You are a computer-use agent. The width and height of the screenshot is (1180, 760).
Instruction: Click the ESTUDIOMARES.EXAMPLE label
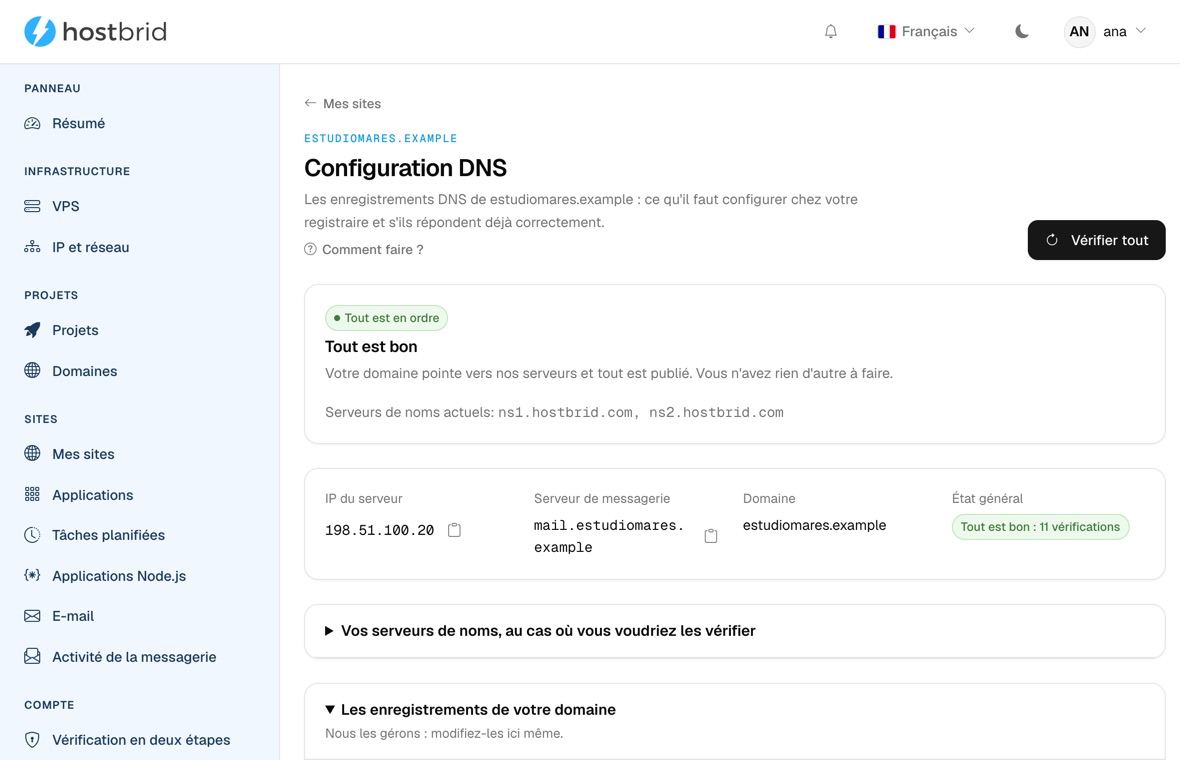(x=381, y=138)
